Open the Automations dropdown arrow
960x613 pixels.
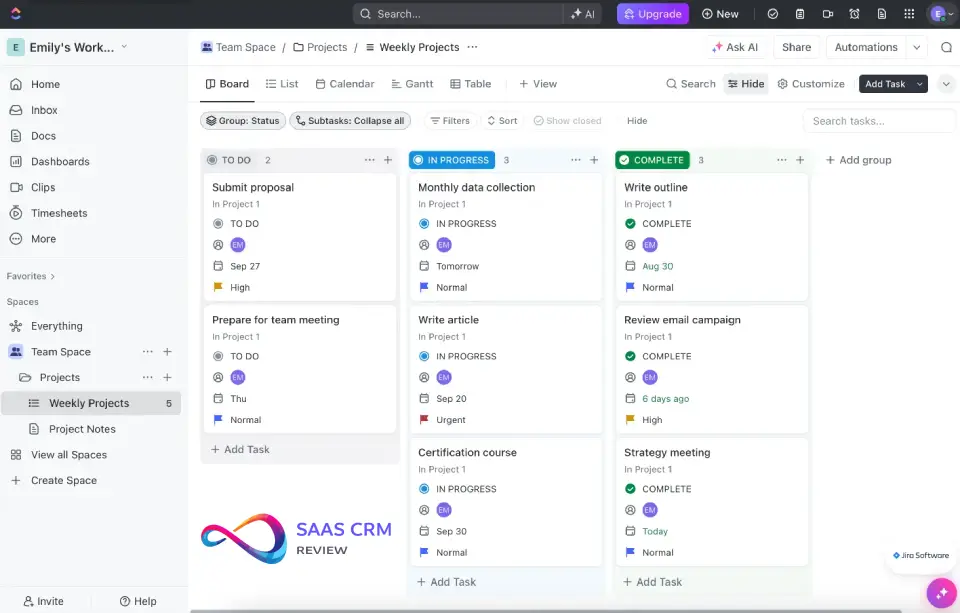click(917, 47)
